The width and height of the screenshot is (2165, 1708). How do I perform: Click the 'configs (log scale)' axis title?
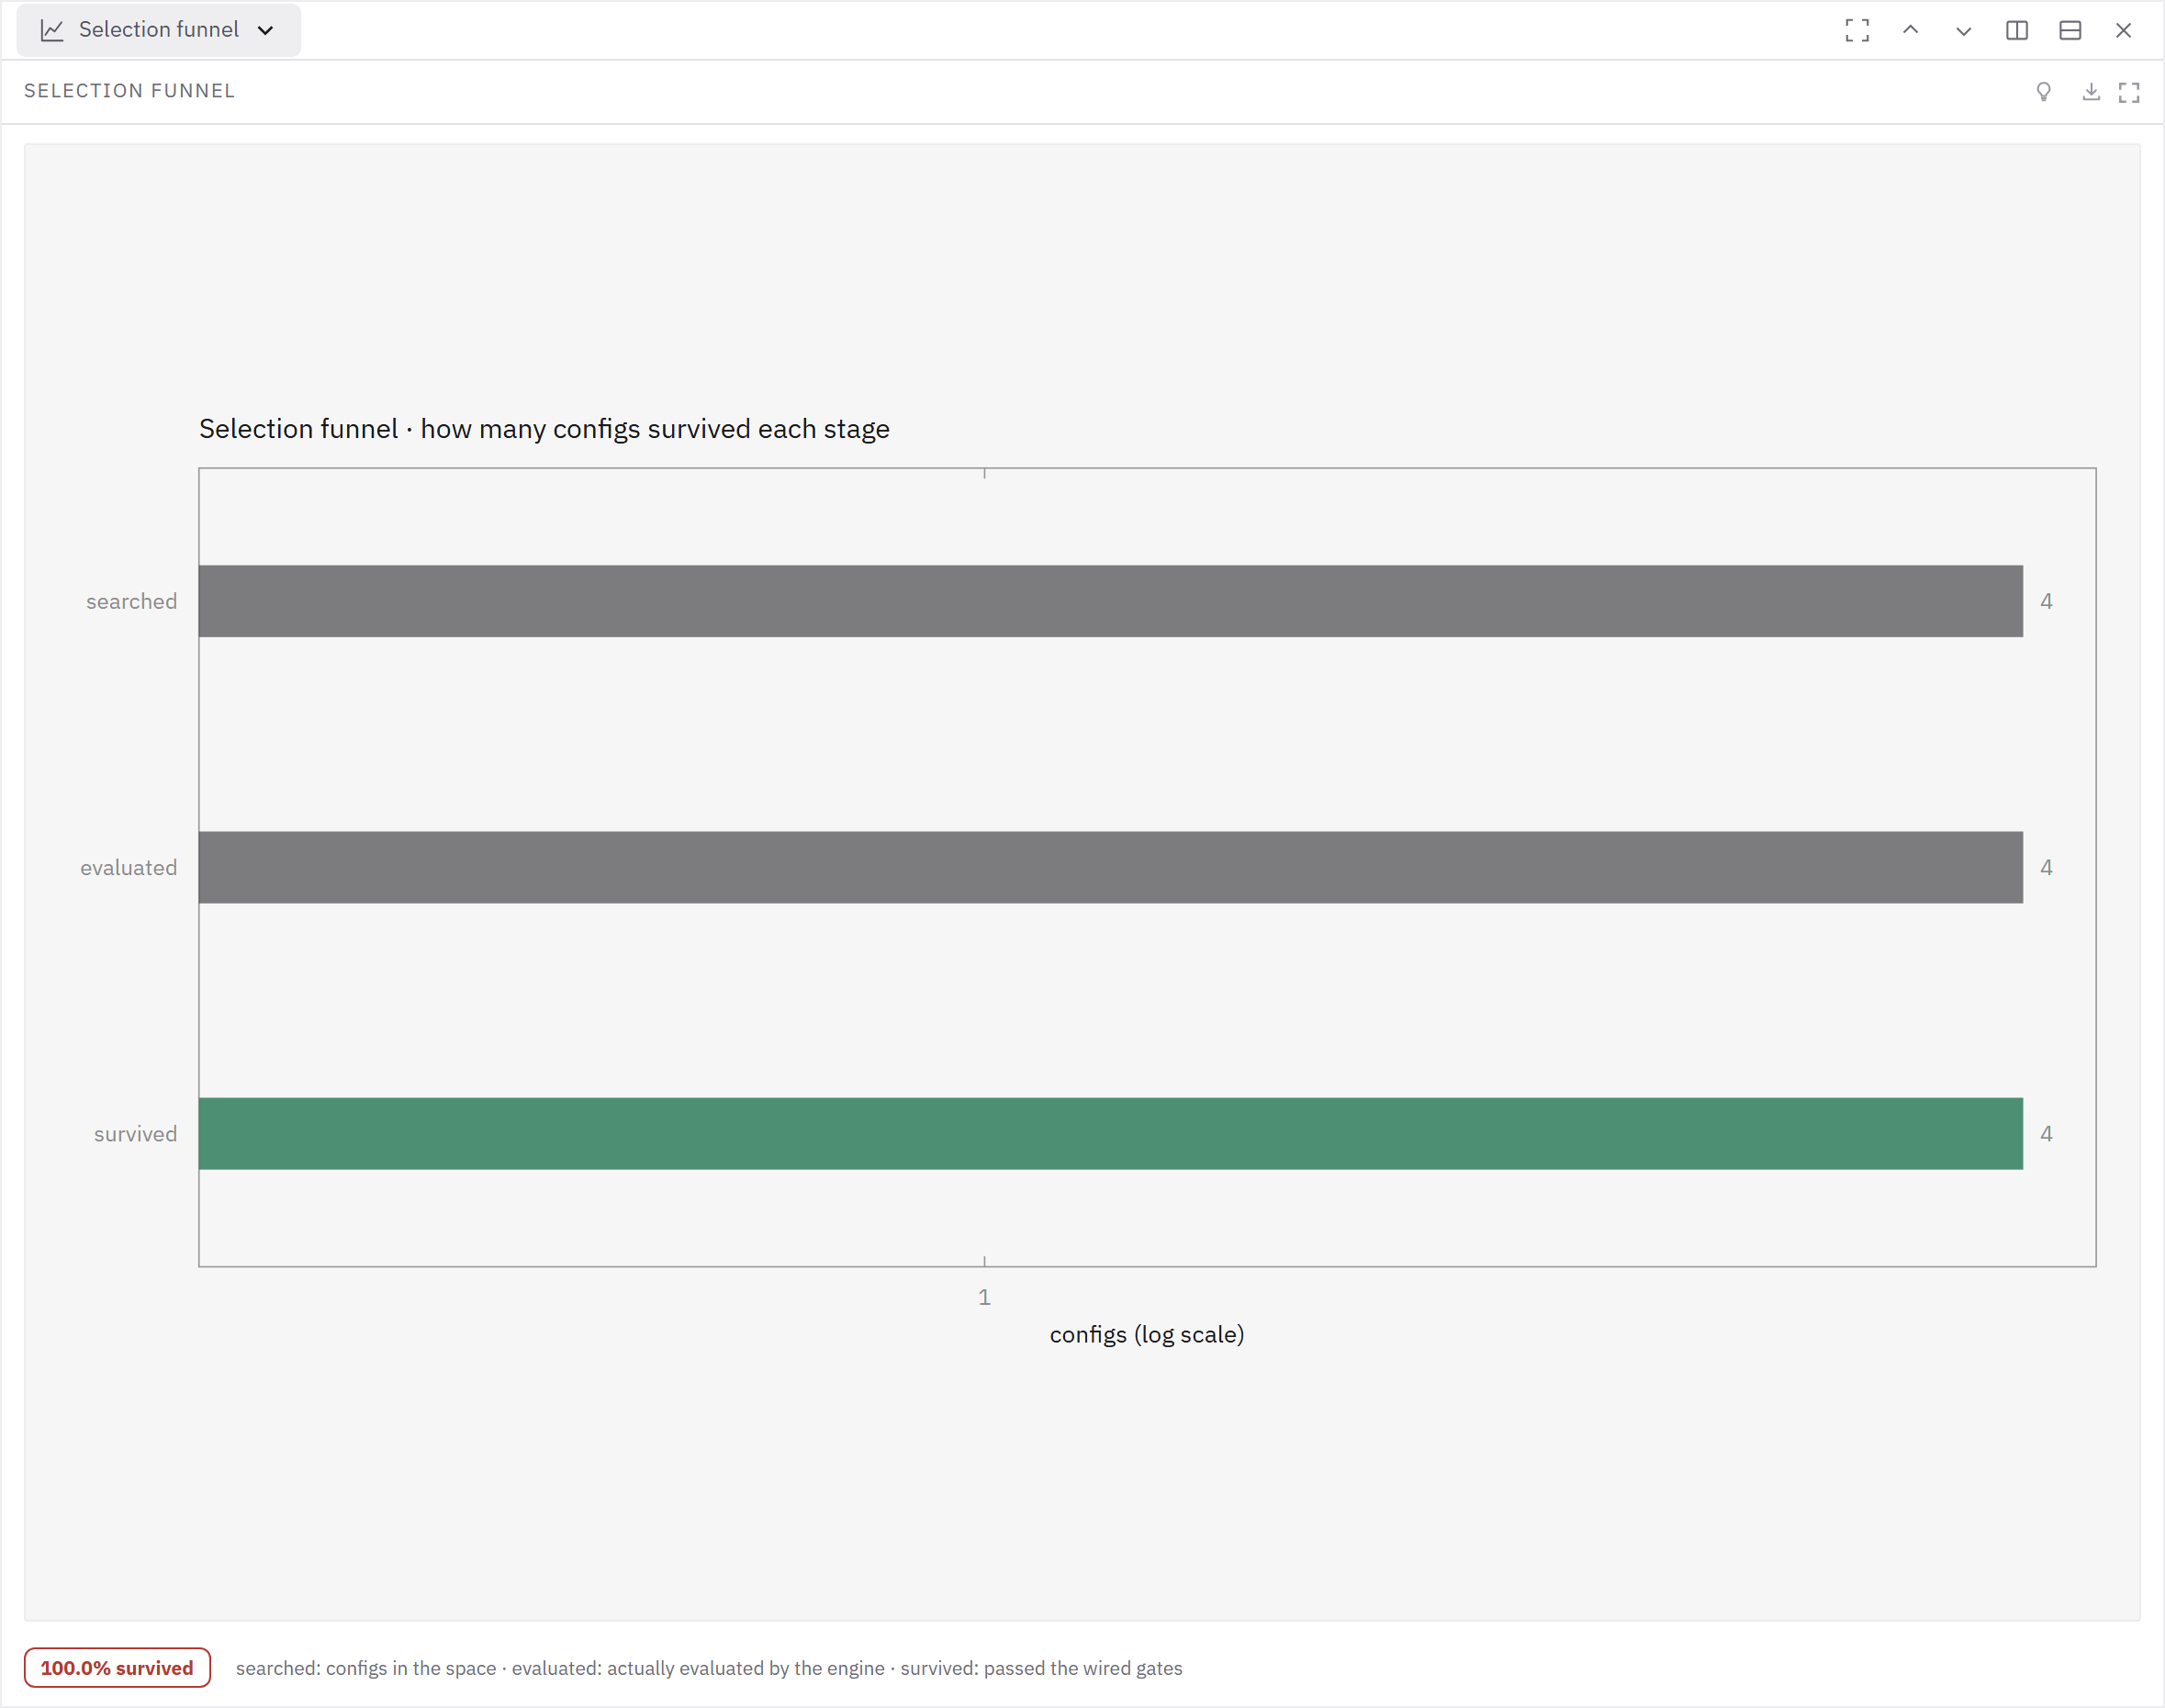(1146, 1334)
